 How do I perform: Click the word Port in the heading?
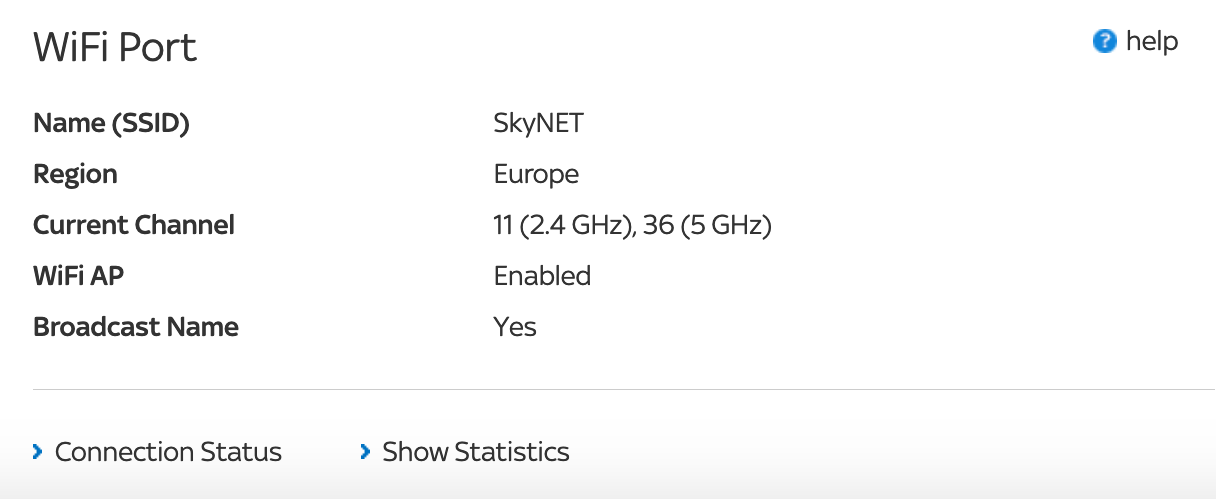156,48
